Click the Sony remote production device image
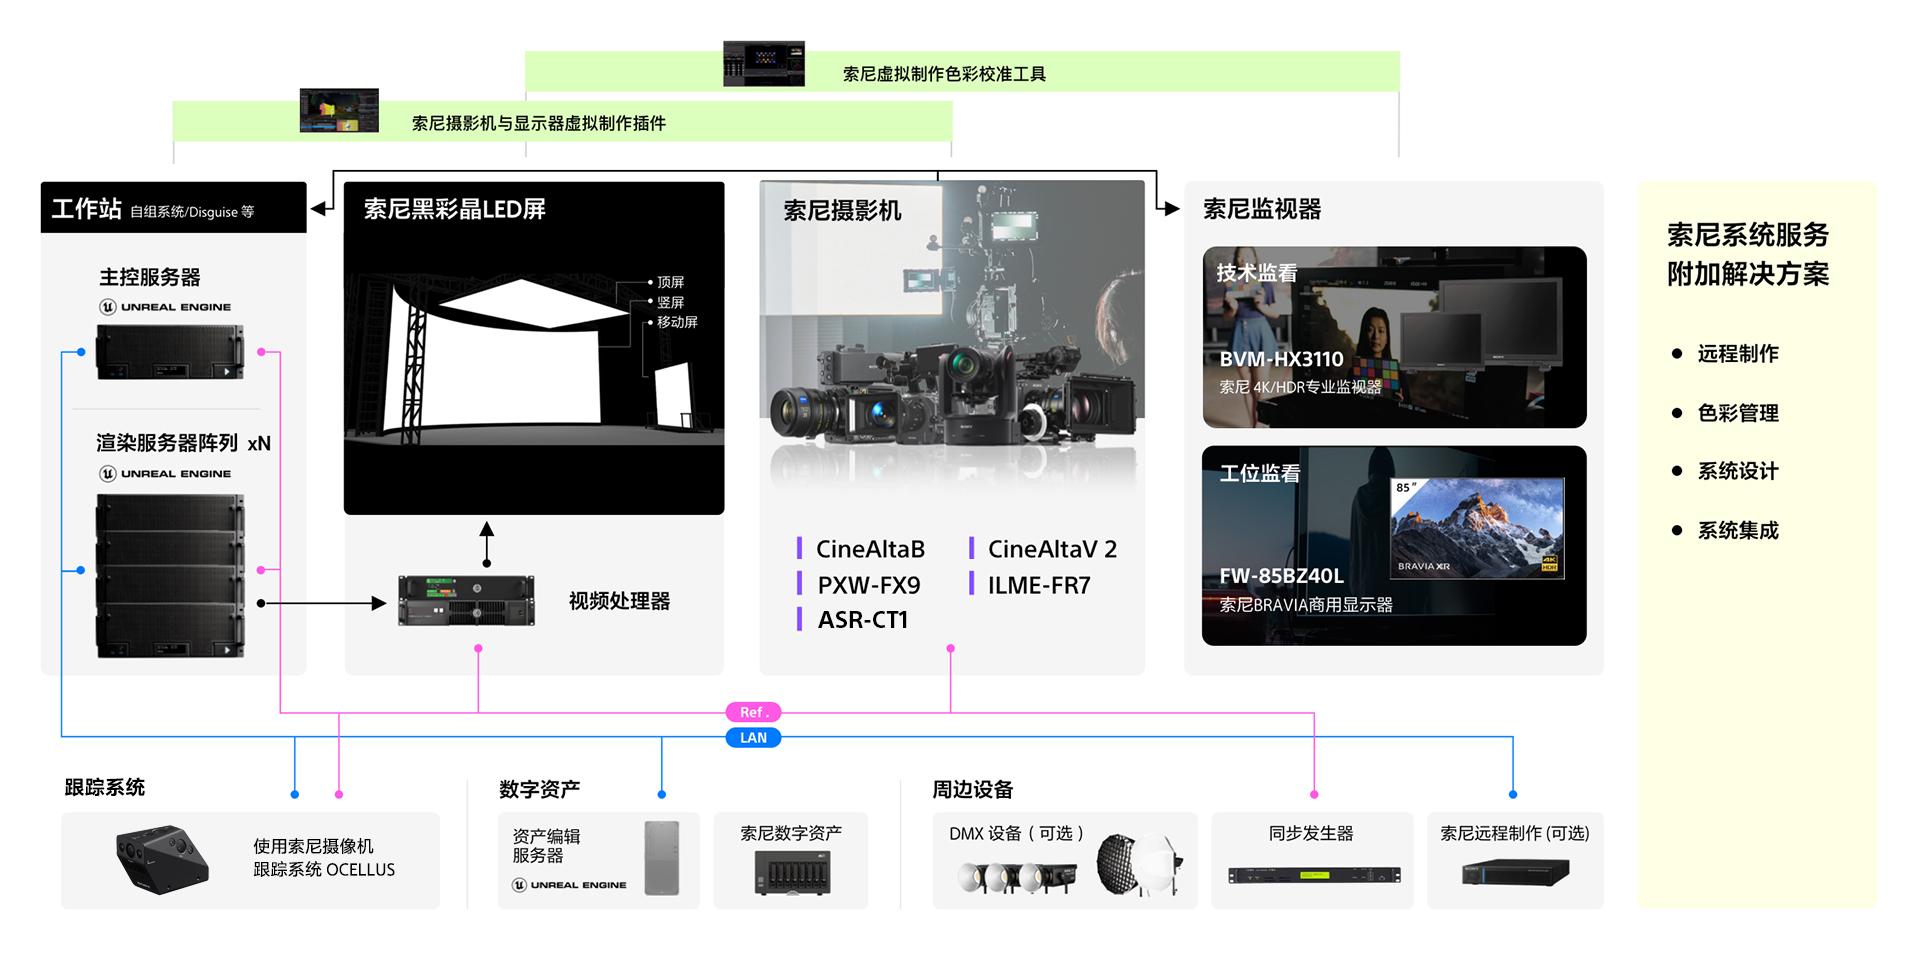 click(1515, 873)
